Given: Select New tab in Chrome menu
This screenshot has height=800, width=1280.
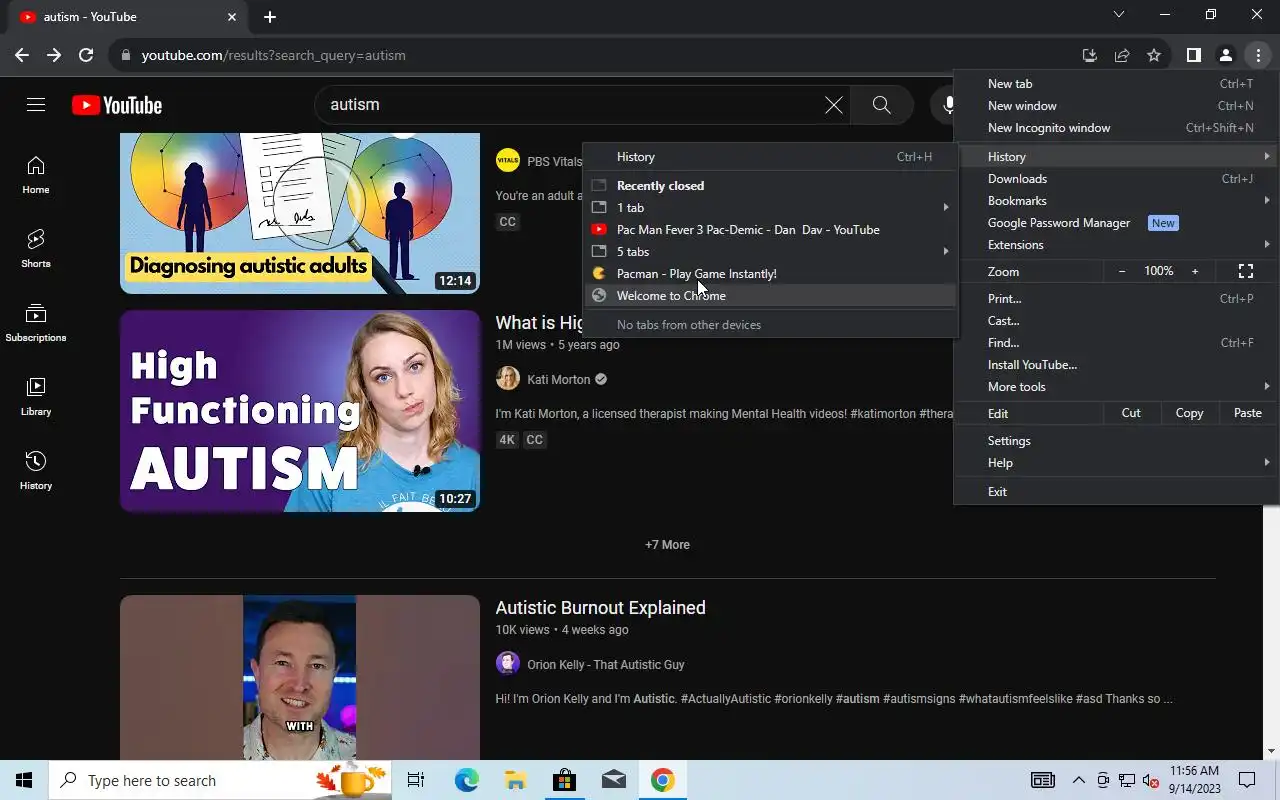Looking at the screenshot, I should pos(1115,83).
